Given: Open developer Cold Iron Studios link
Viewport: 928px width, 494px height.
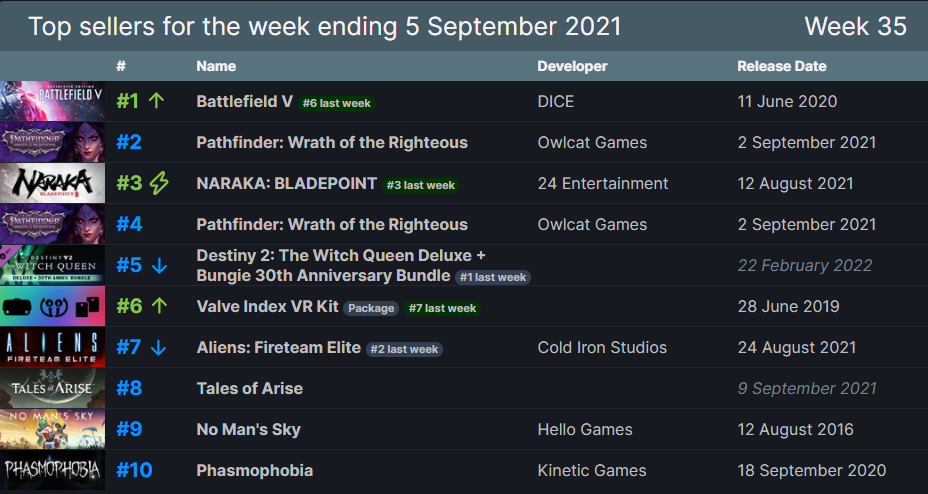Looking at the screenshot, I should coord(602,347).
